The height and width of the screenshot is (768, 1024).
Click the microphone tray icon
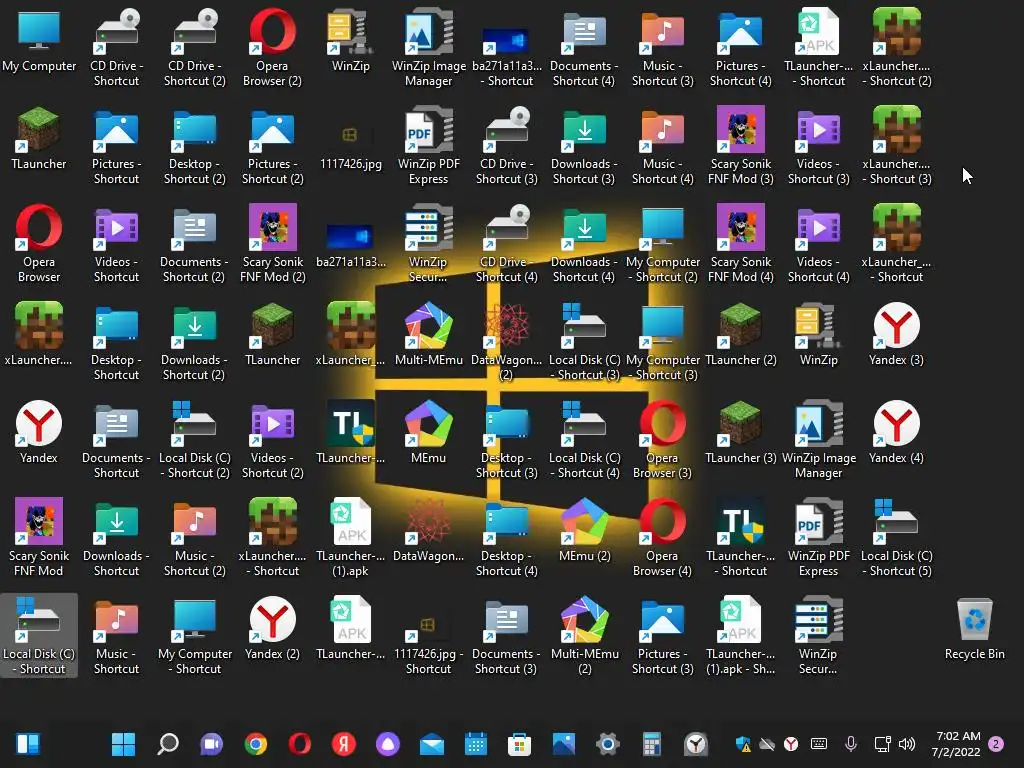point(851,743)
